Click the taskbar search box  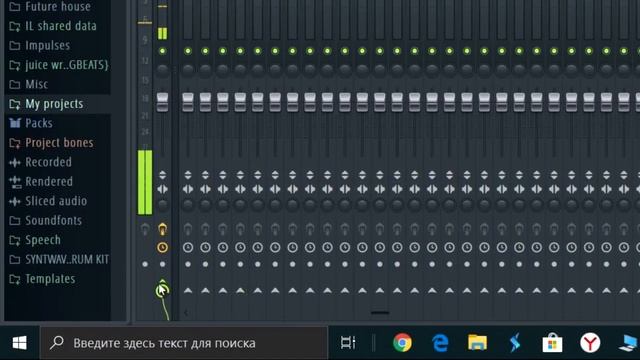point(184,343)
